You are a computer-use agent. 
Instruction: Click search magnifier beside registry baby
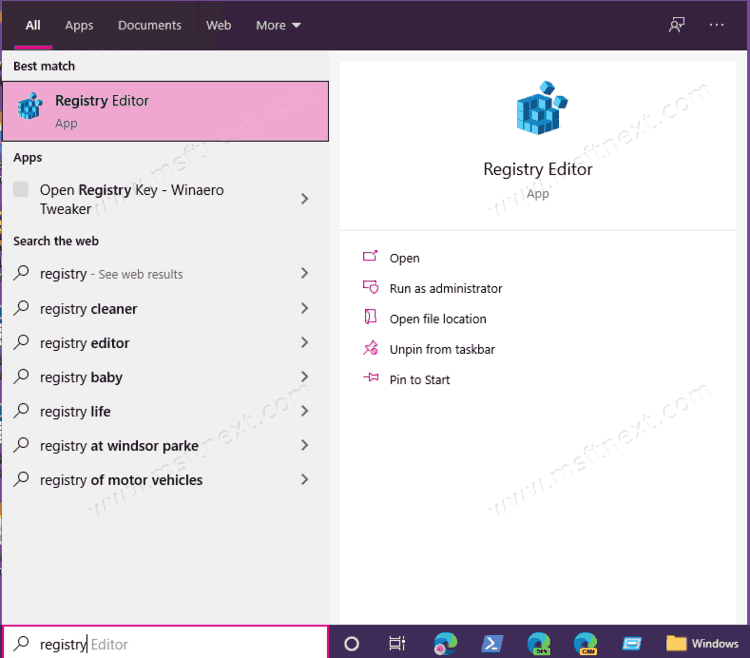coord(21,377)
